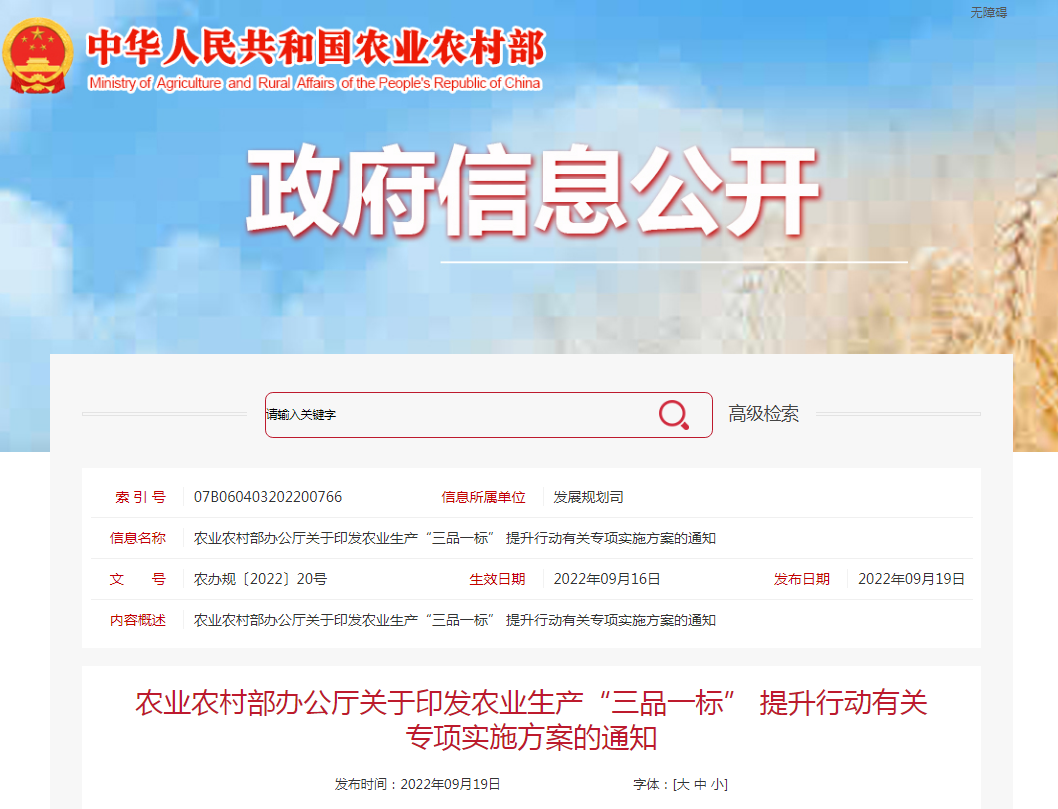
Task: Click the 文号 label
Action: pos(137,579)
